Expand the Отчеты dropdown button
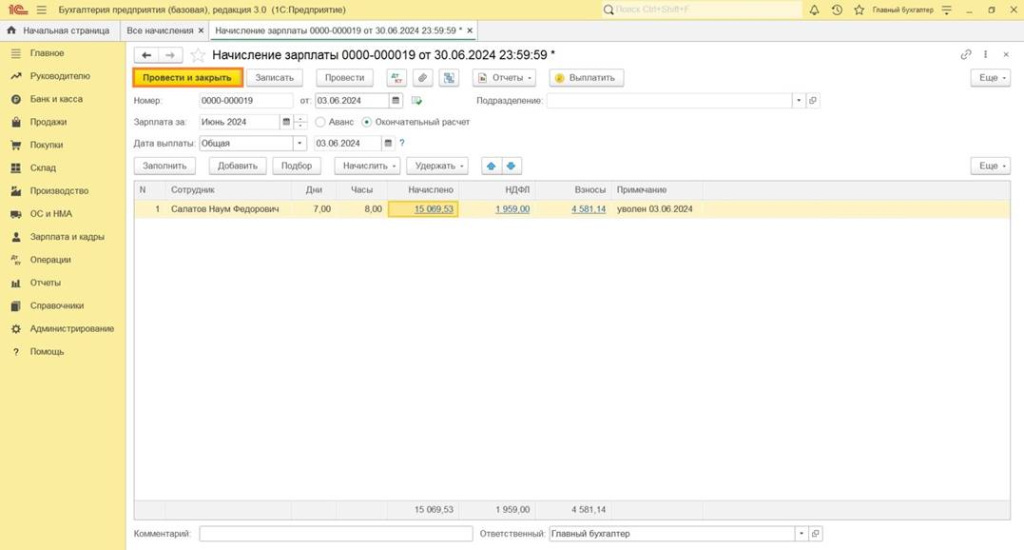This screenshot has width=1024, height=550. [x=505, y=78]
